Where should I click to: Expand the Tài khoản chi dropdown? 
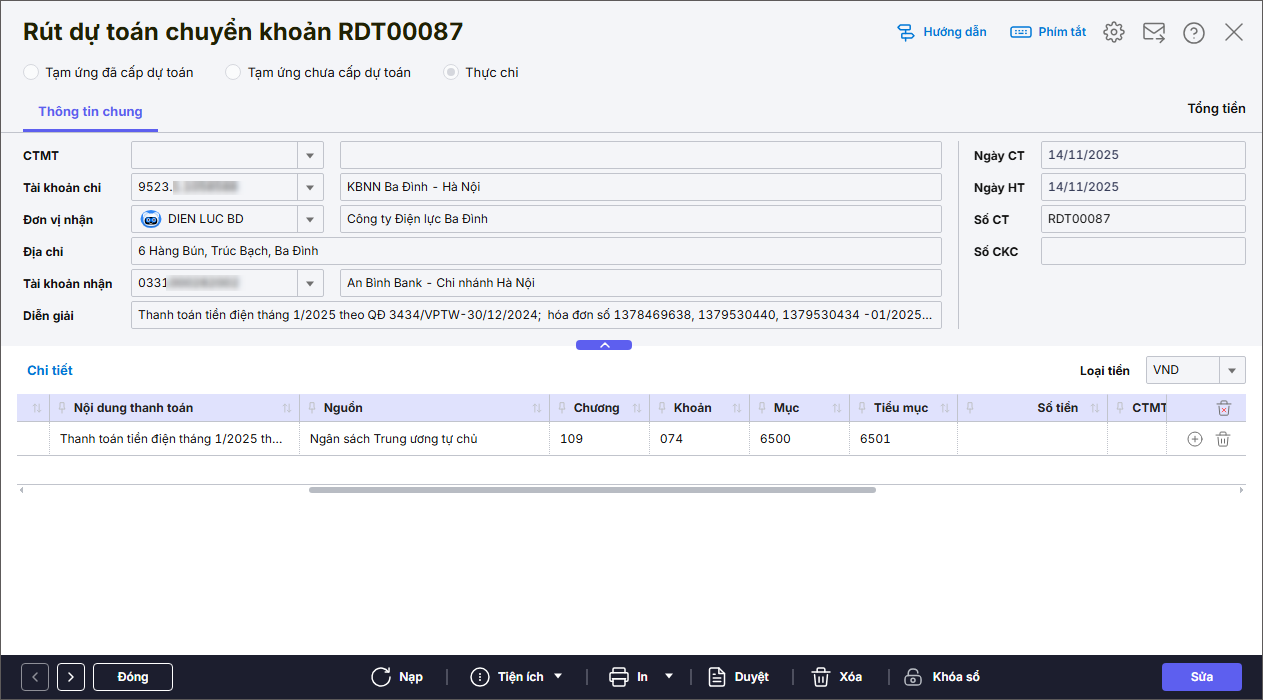coord(310,187)
